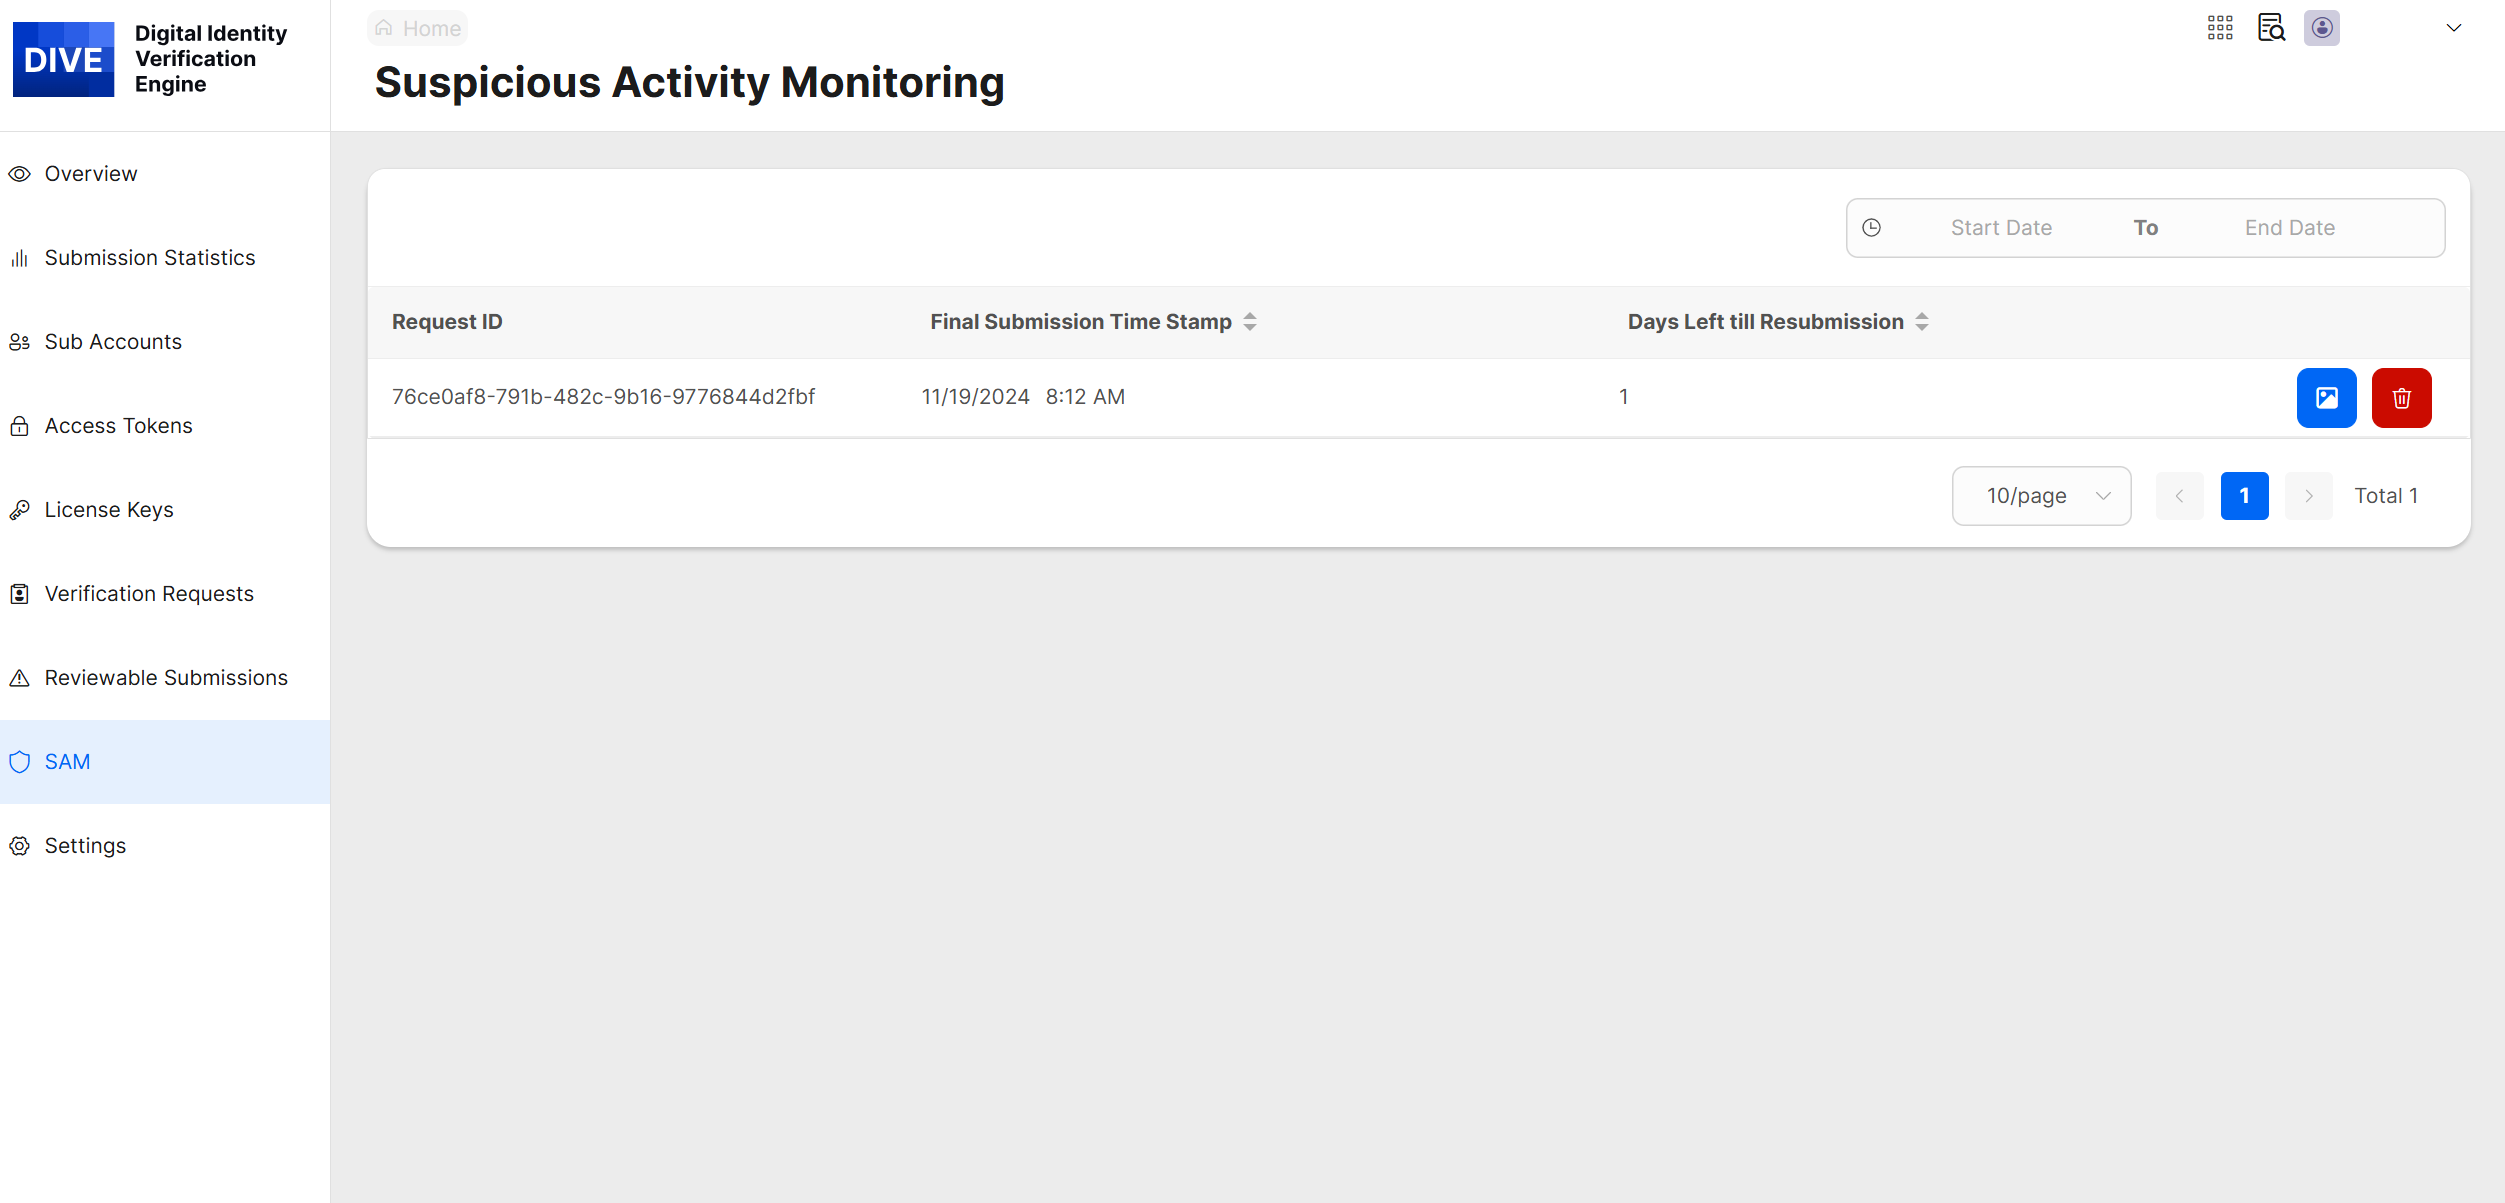Open the apps grid icon
2505x1203 pixels.
coord(2220,28)
